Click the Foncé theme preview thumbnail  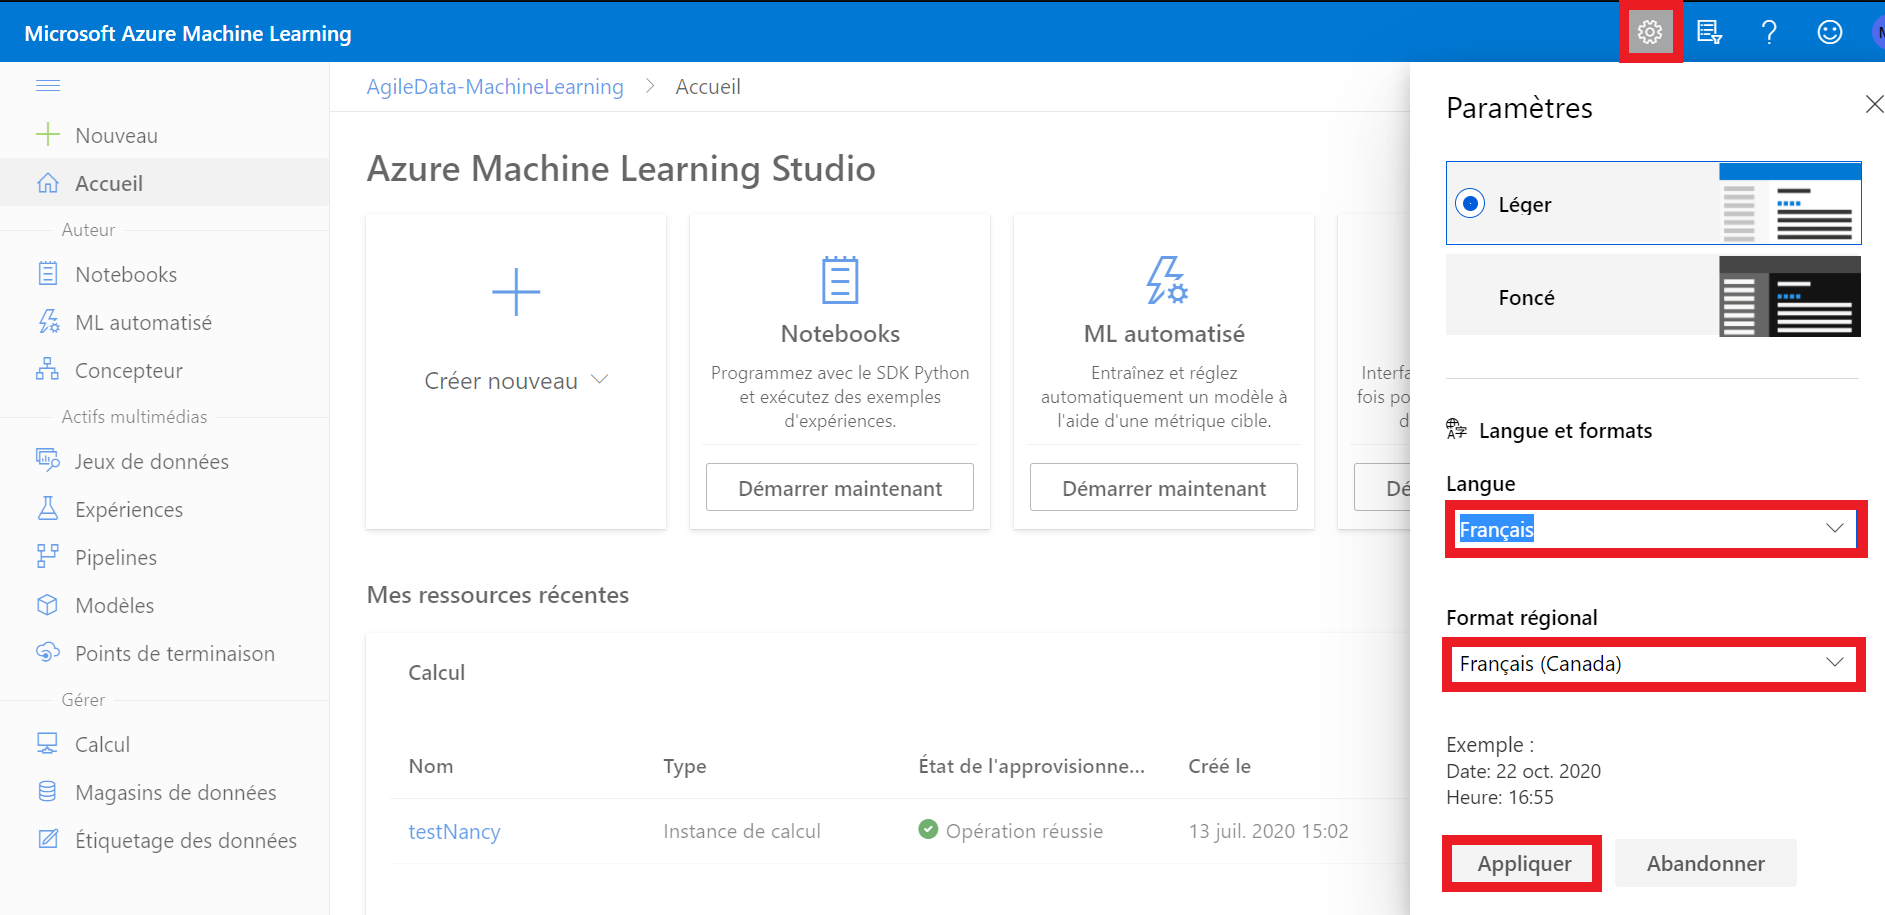pos(1789,296)
